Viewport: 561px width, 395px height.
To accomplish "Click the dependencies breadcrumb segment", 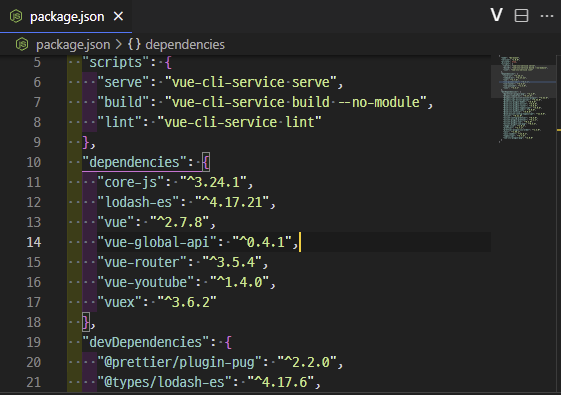I will point(185,45).
